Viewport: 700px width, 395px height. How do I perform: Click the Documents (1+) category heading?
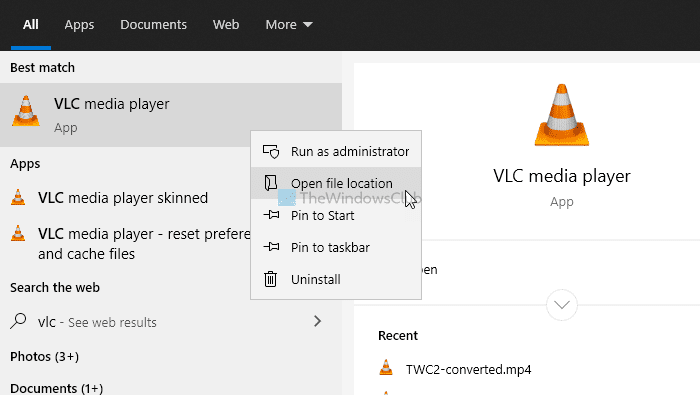click(x=57, y=388)
